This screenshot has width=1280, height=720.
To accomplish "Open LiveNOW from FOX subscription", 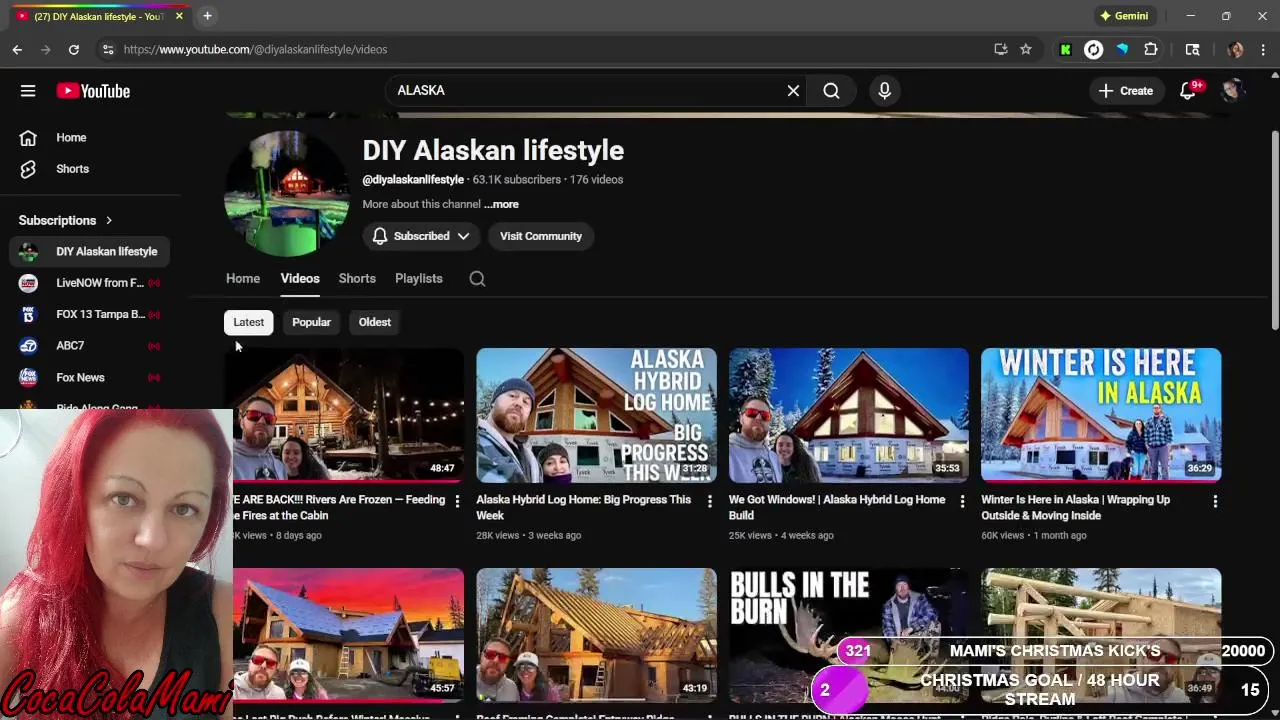I will coord(90,283).
